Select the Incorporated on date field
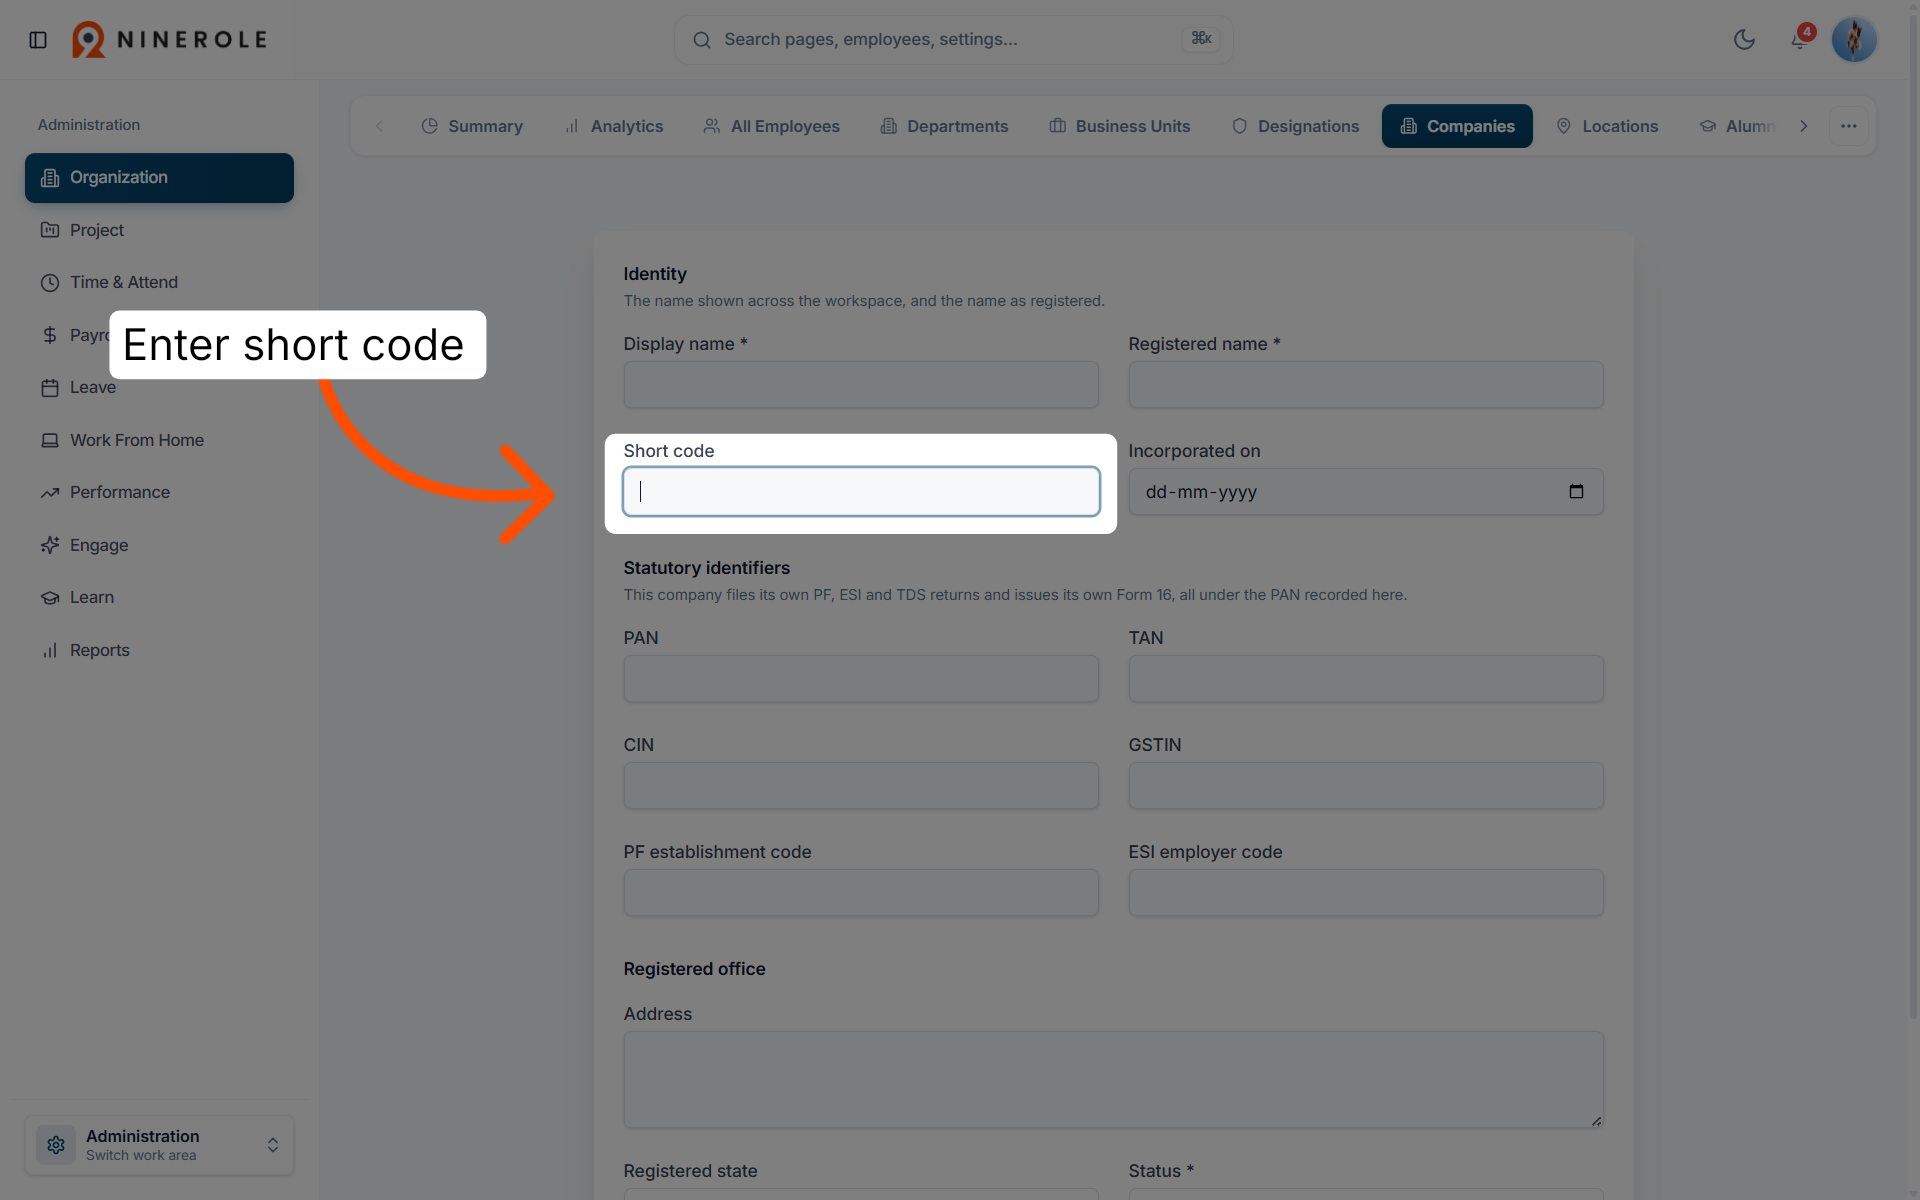The height and width of the screenshot is (1200, 1920). (1366, 492)
